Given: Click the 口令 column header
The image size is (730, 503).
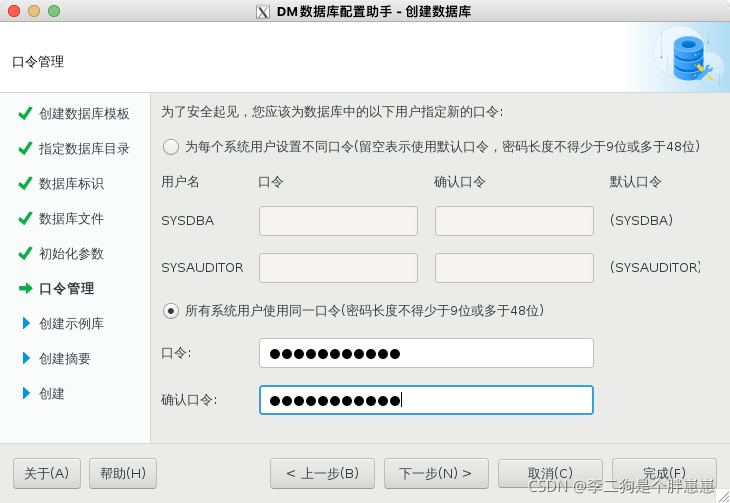Looking at the screenshot, I should click(271, 182).
